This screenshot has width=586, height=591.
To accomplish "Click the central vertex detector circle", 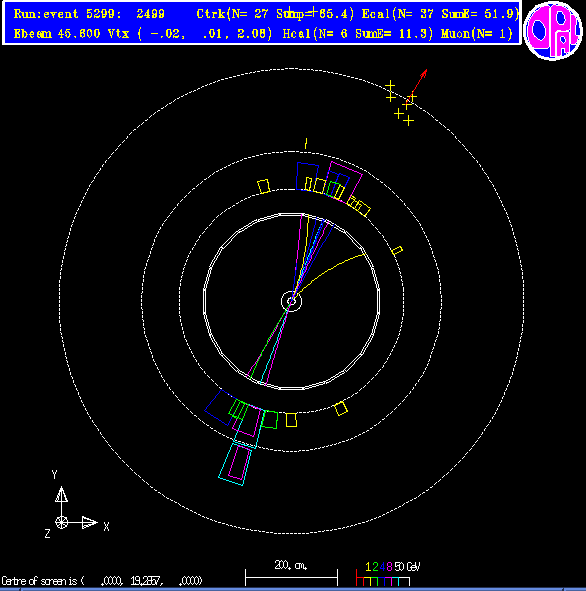I will click(x=291, y=301).
